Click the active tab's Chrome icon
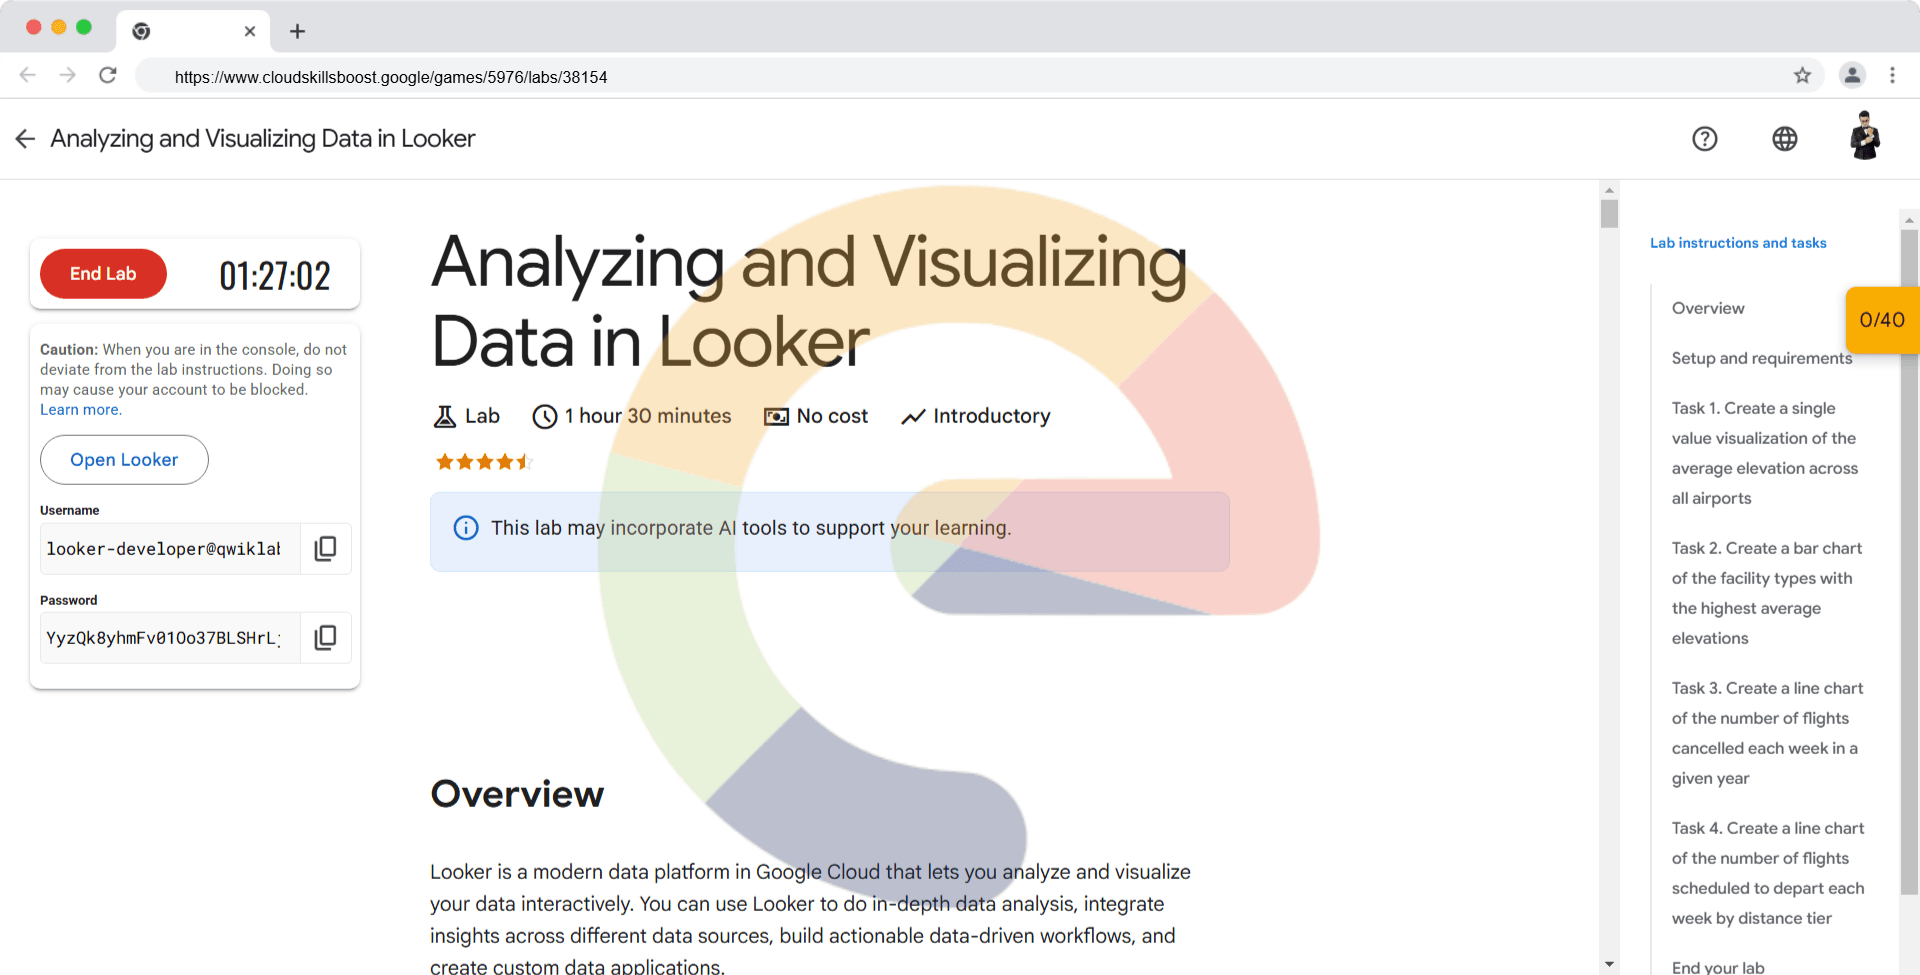Image resolution: width=1920 pixels, height=975 pixels. [x=141, y=31]
